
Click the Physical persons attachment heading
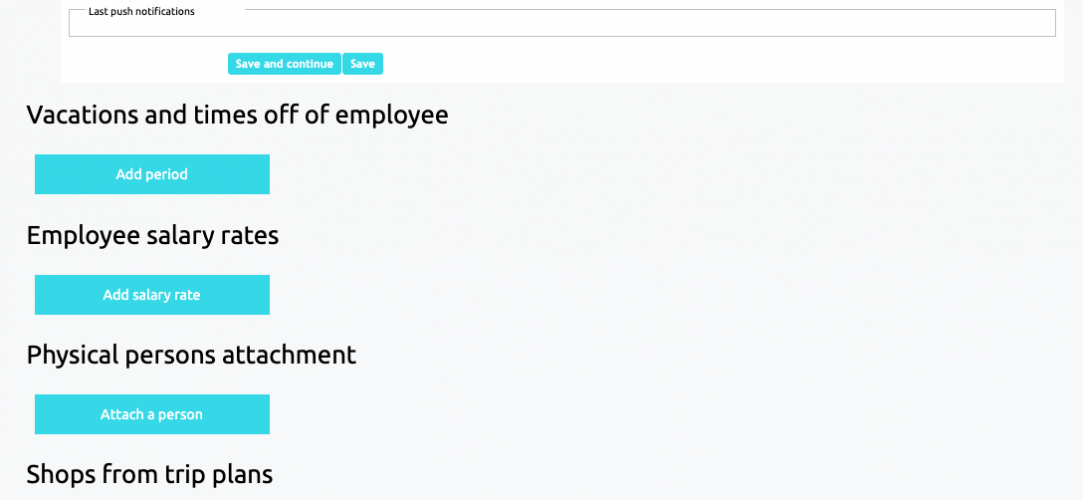click(191, 355)
